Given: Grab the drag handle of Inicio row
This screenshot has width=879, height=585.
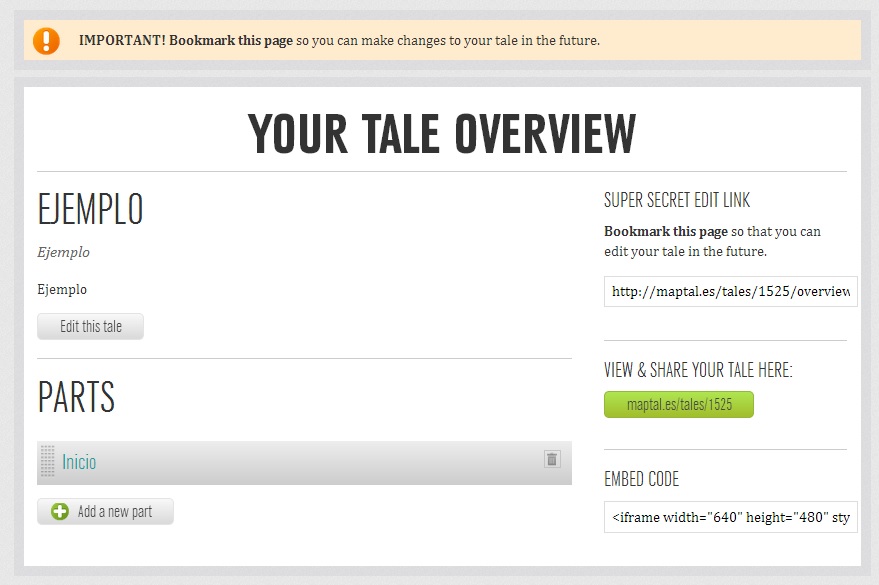Looking at the screenshot, I should pyautogui.click(x=47, y=462).
